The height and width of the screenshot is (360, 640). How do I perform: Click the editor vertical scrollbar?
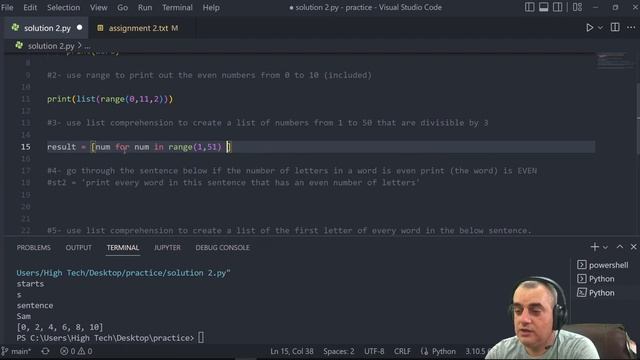(x=638, y=118)
